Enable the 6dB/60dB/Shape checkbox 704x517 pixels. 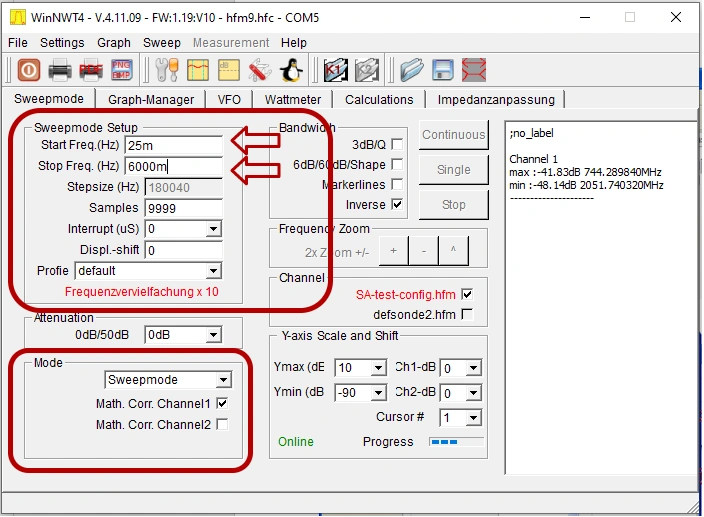[397, 164]
